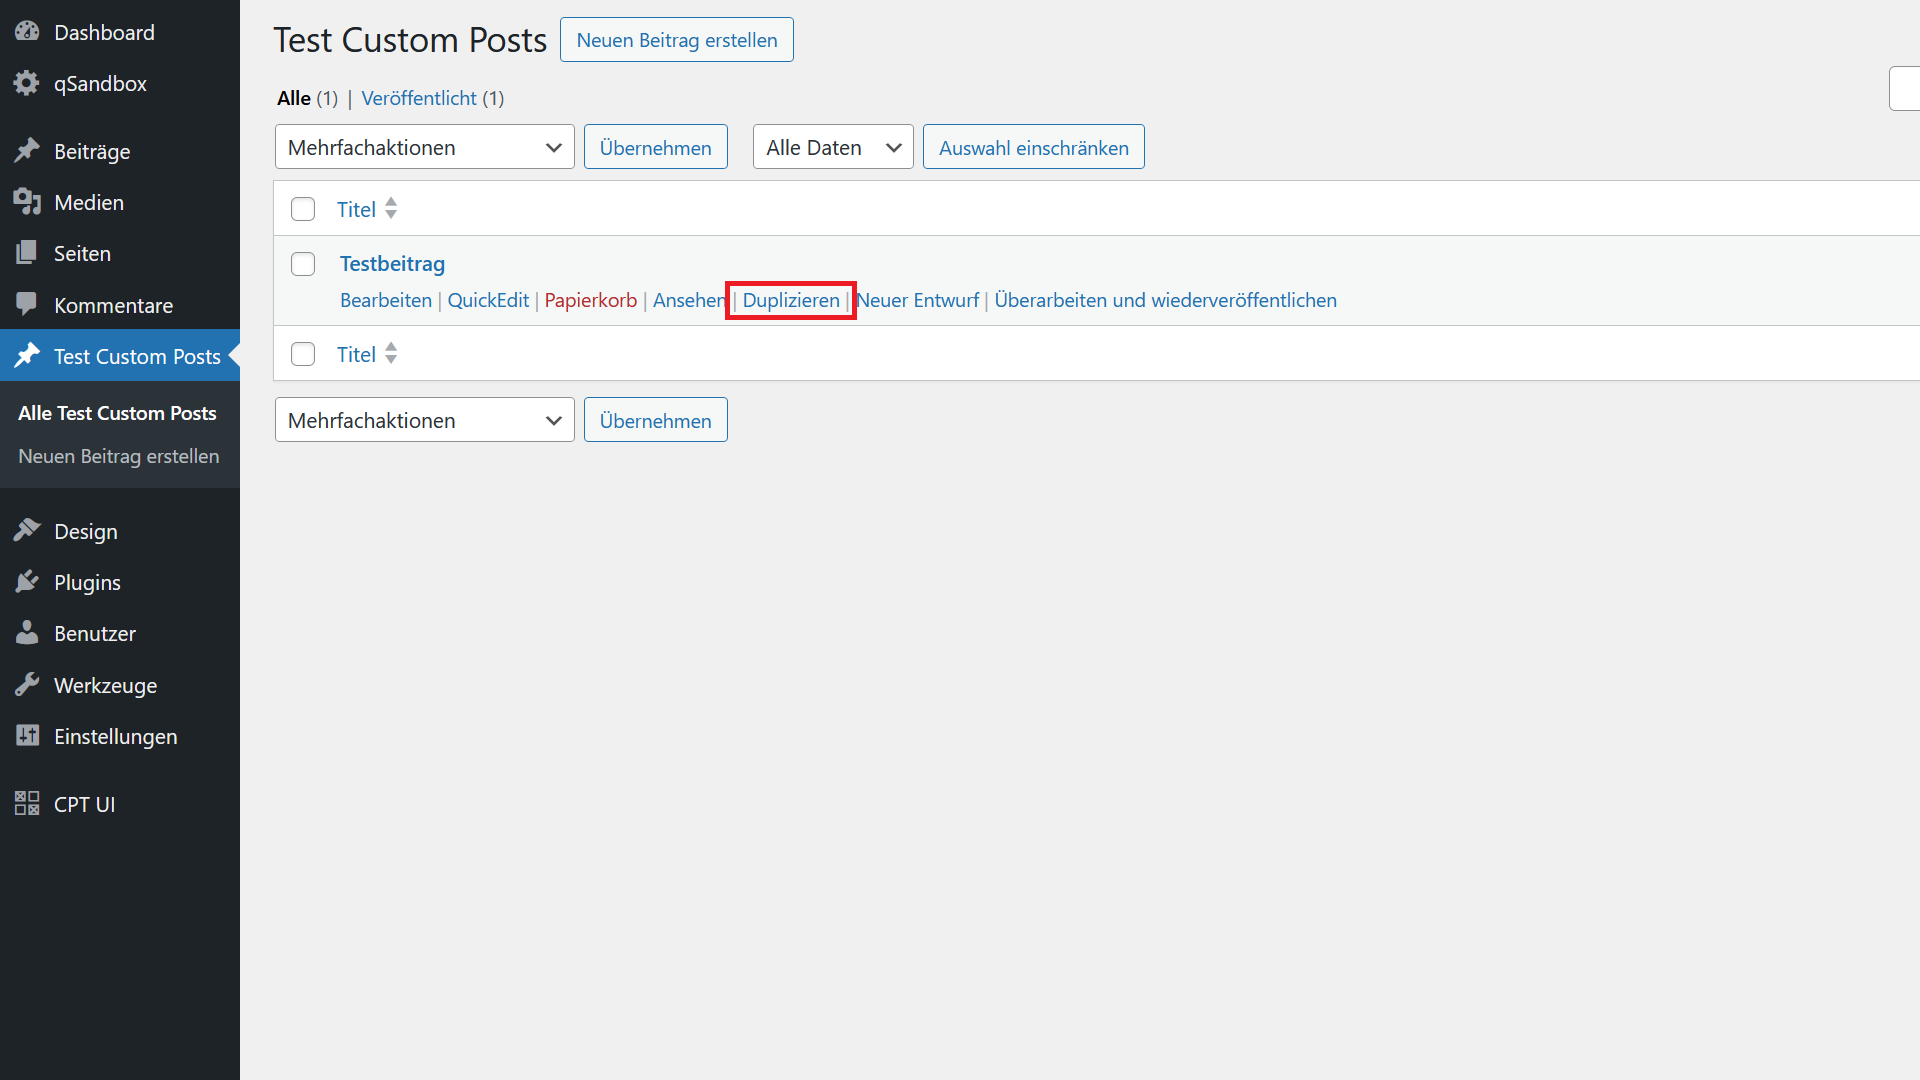Click the Seiten pages icon
1920x1080 pixels.
click(27, 253)
